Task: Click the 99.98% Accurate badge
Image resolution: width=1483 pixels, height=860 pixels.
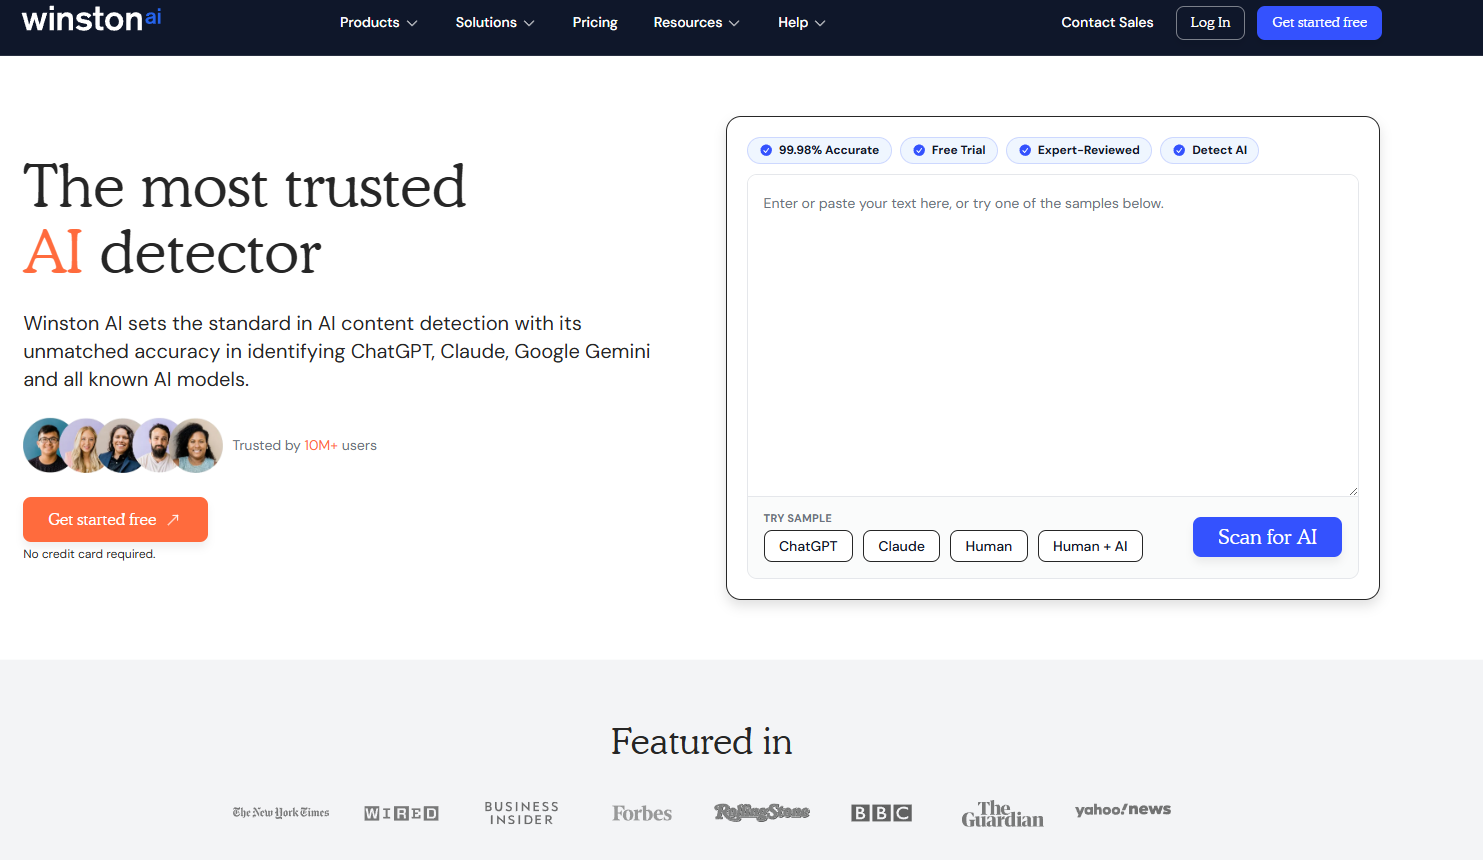Action: [819, 150]
